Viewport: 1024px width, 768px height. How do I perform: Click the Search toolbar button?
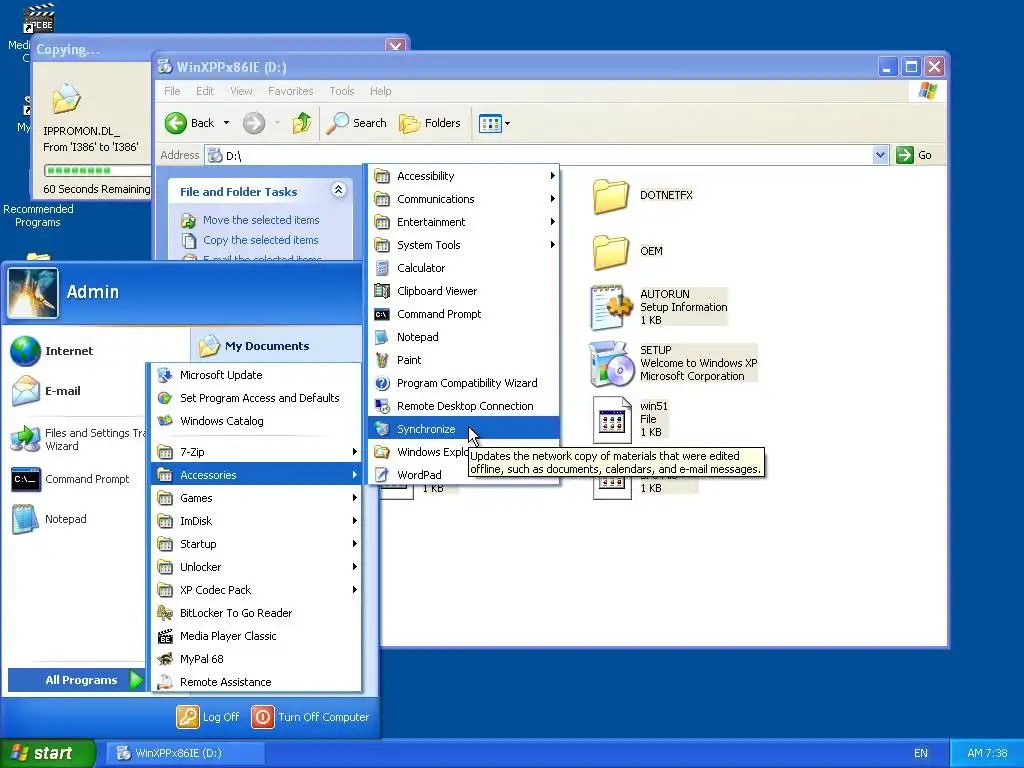[357, 123]
